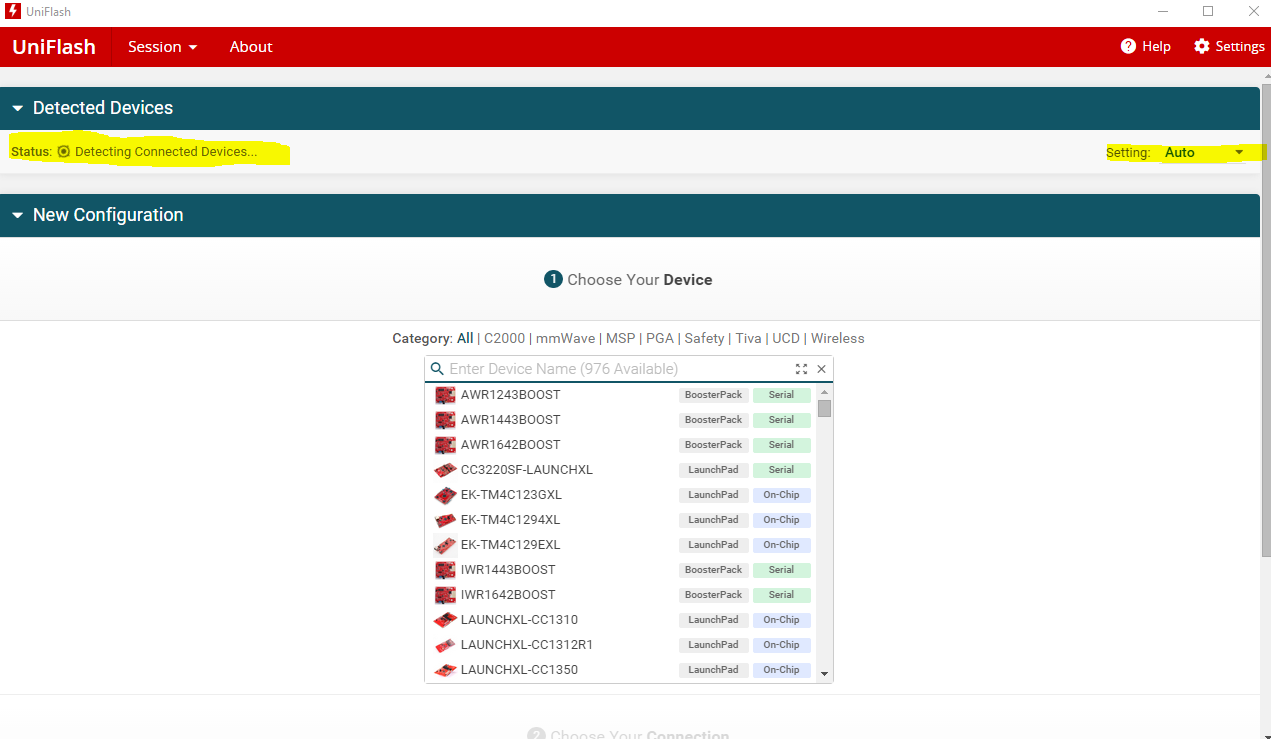Click the device list scrollbar thumb
Viewport: 1271px width, 739px height.
coord(824,408)
